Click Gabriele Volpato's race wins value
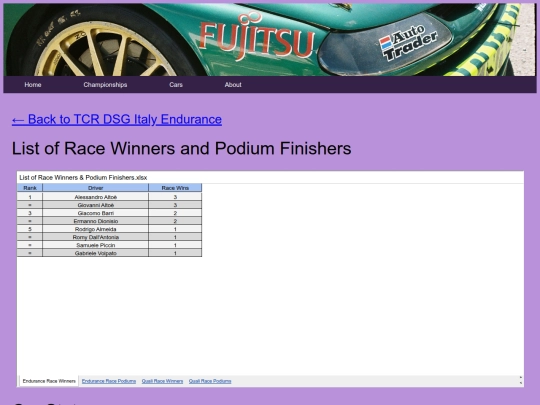The width and height of the screenshot is (540, 405). coord(175,253)
